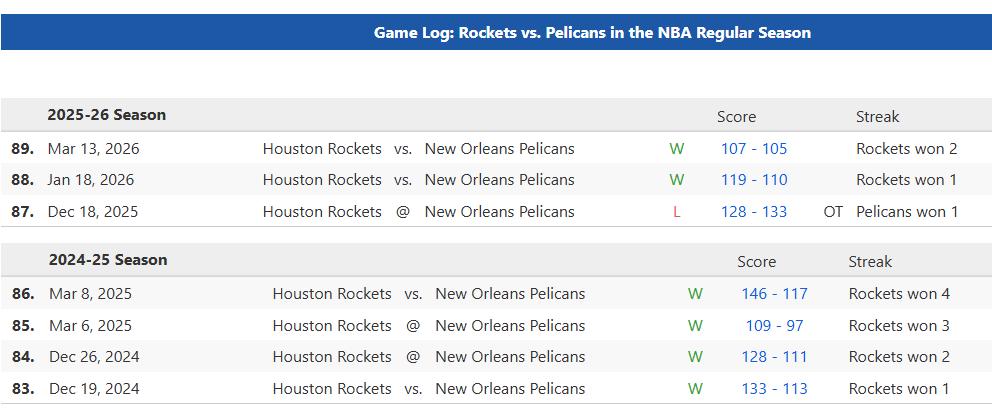Click the Mar 13, 2026 game date

pyautogui.click(x=93, y=149)
